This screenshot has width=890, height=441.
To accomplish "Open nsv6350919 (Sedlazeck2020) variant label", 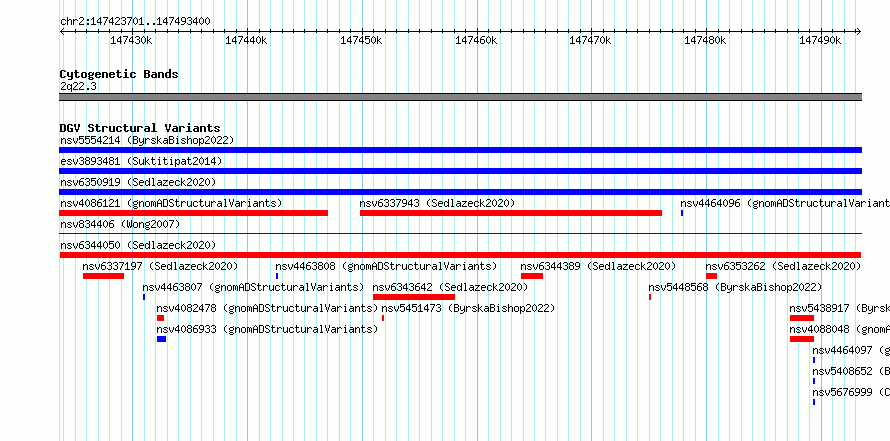I will [x=138, y=182].
